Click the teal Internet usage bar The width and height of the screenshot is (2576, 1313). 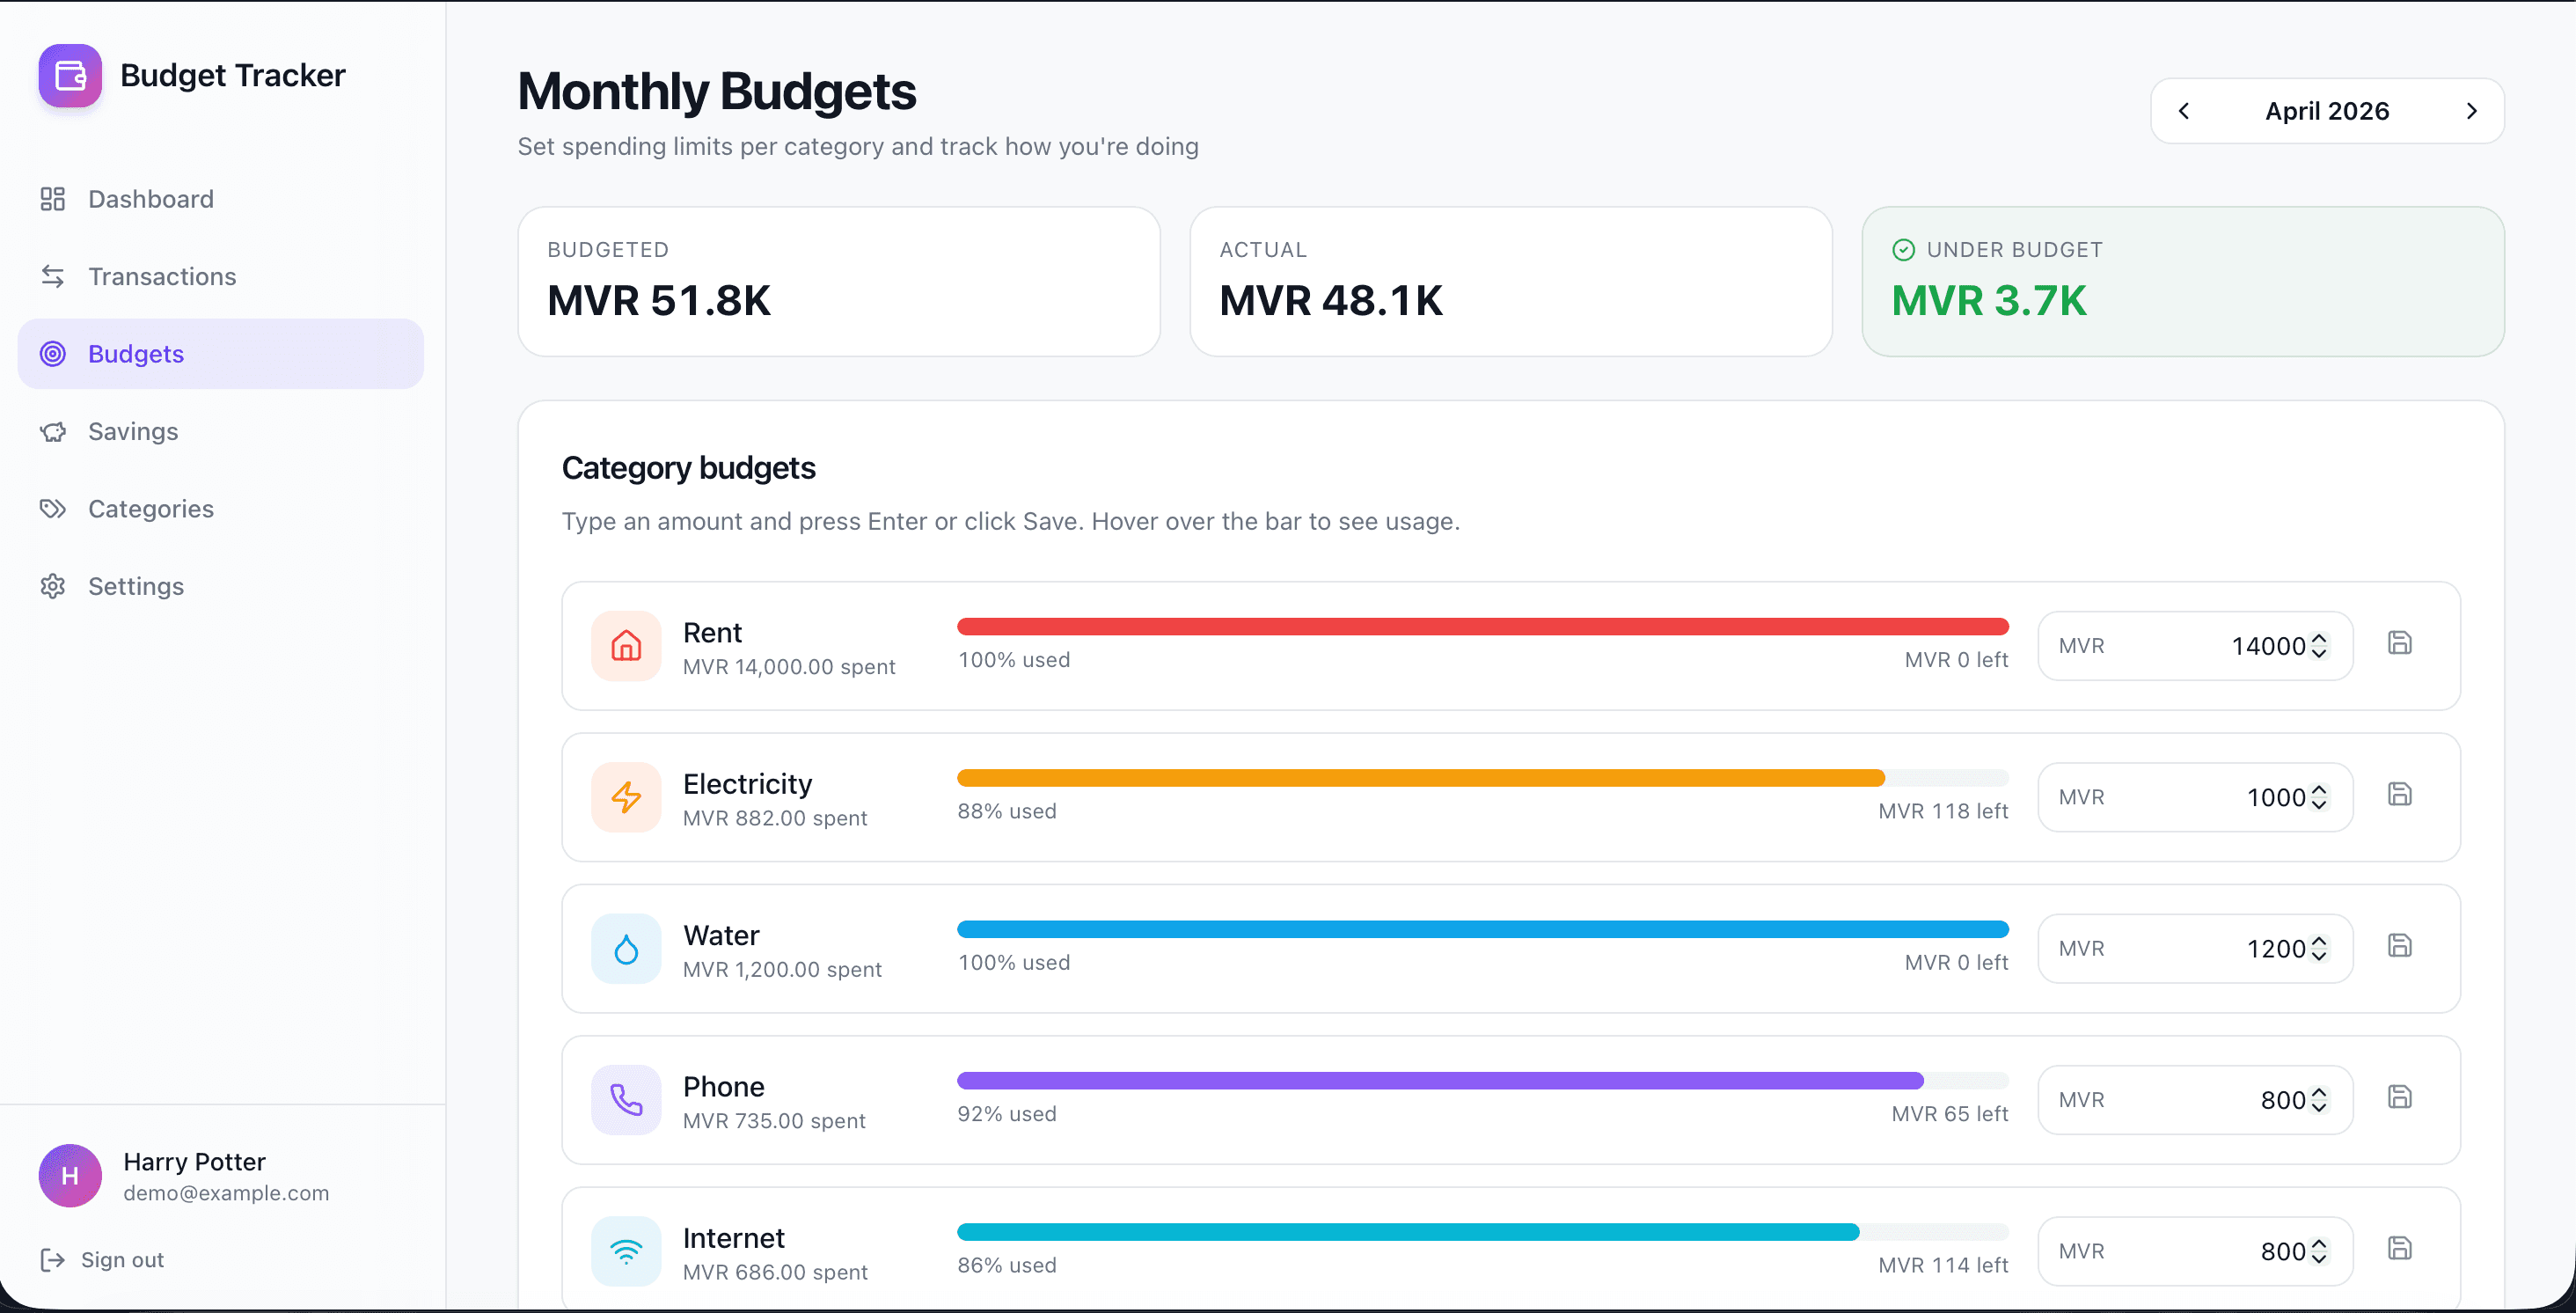click(1408, 1232)
